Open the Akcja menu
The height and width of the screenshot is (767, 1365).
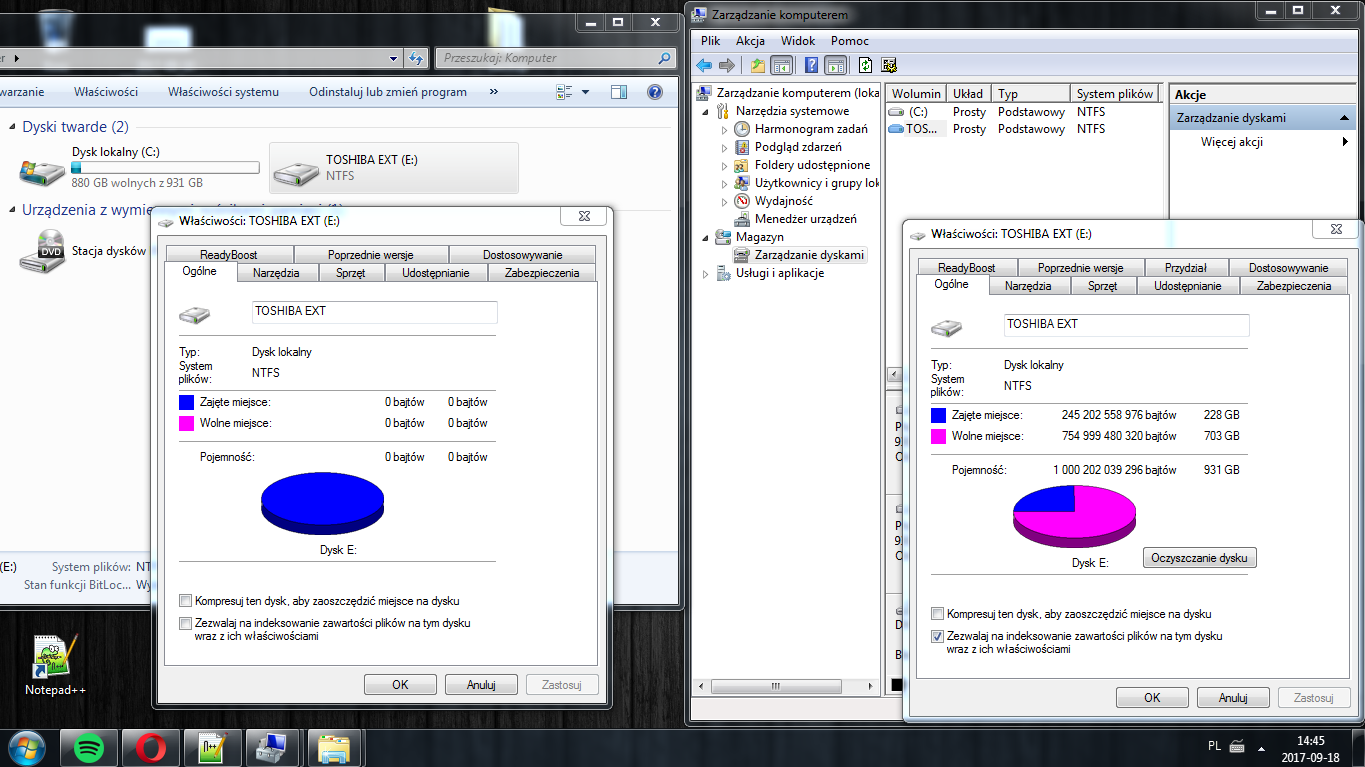pos(750,41)
